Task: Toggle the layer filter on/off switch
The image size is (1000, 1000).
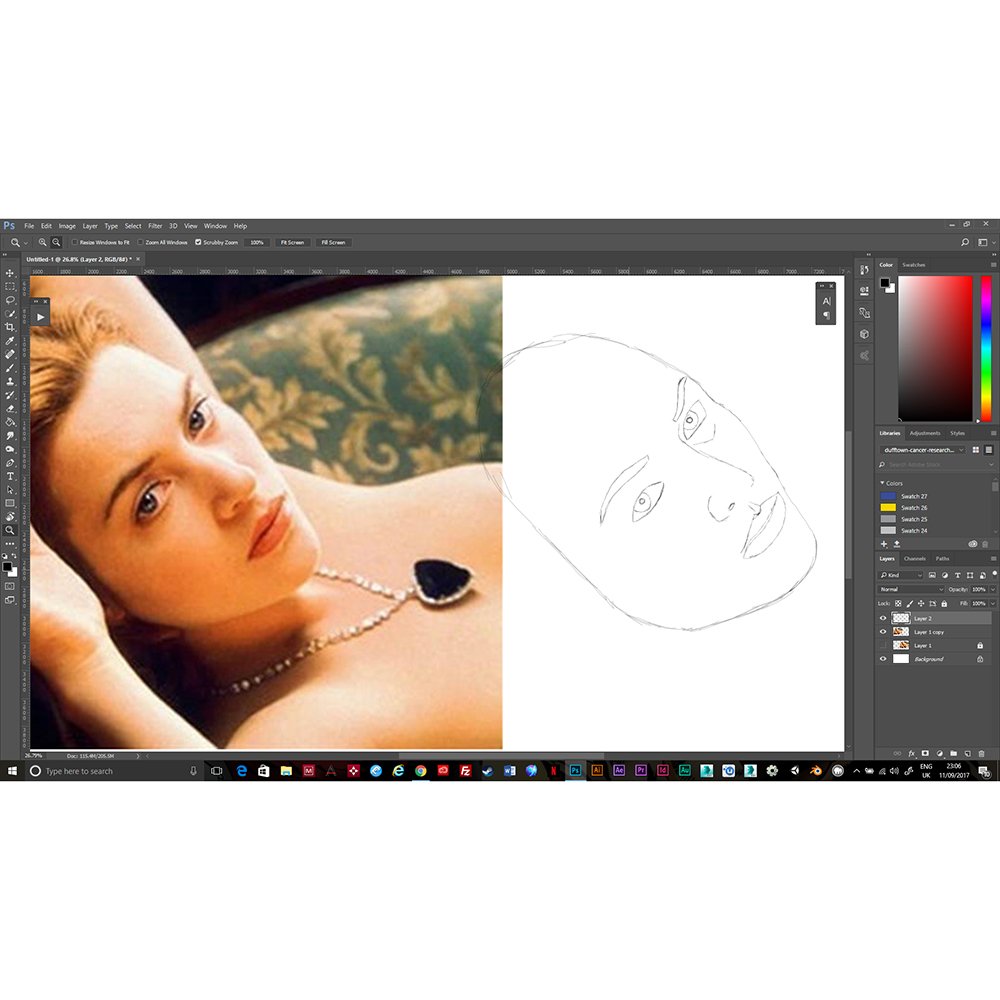Action: (x=994, y=574)
